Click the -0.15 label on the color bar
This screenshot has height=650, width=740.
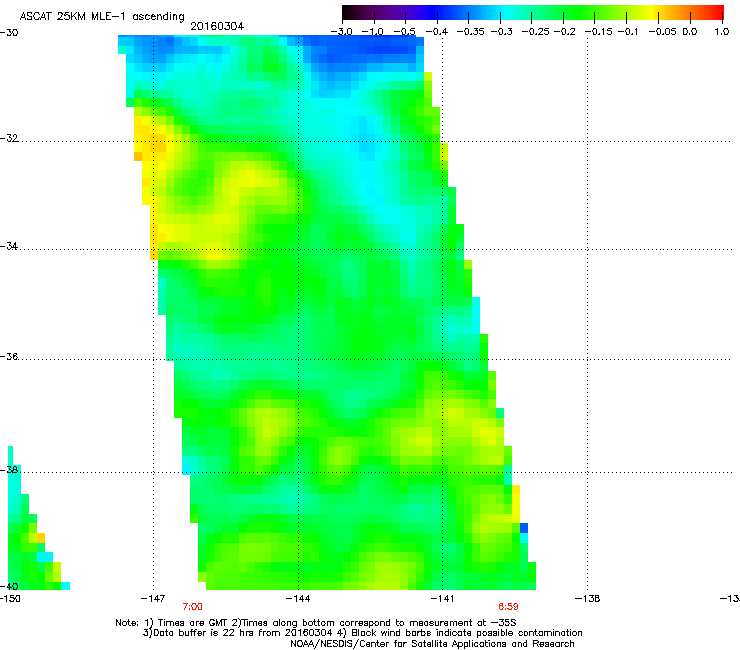tap(598, 32)
